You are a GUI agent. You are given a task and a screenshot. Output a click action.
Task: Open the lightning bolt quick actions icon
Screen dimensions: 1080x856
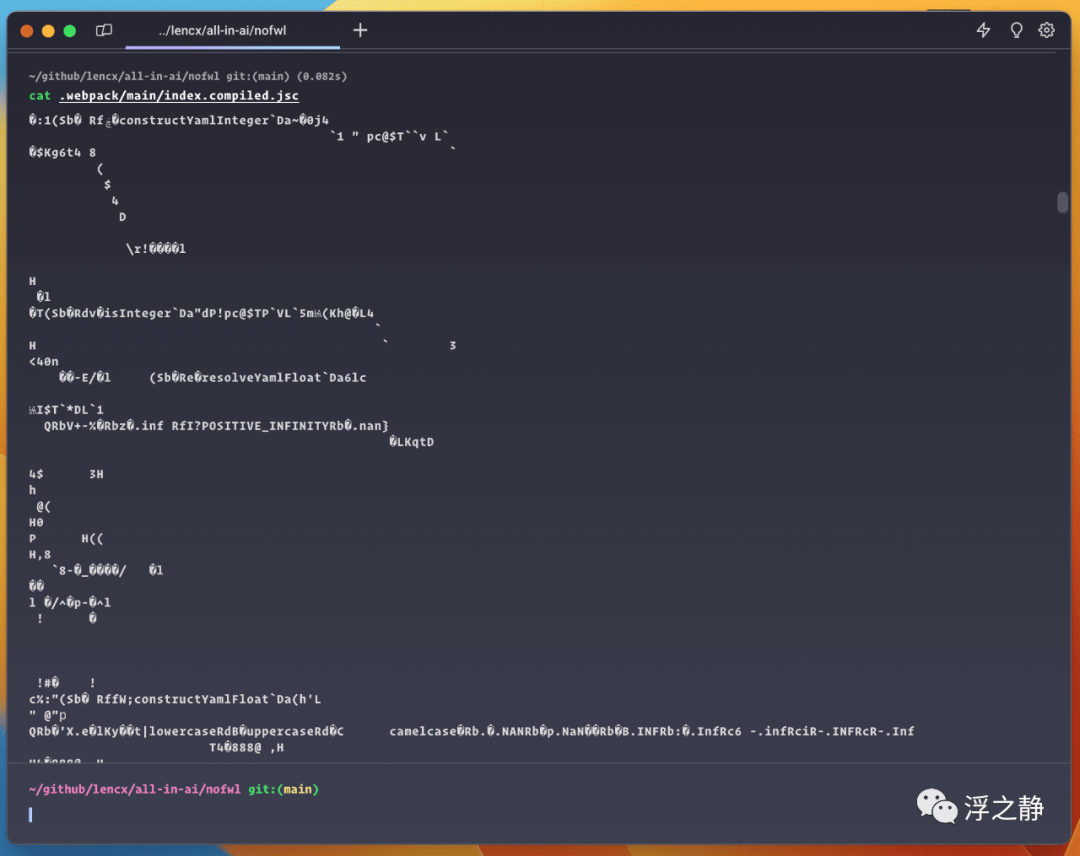pyautogui.click(x=984, y=30)
